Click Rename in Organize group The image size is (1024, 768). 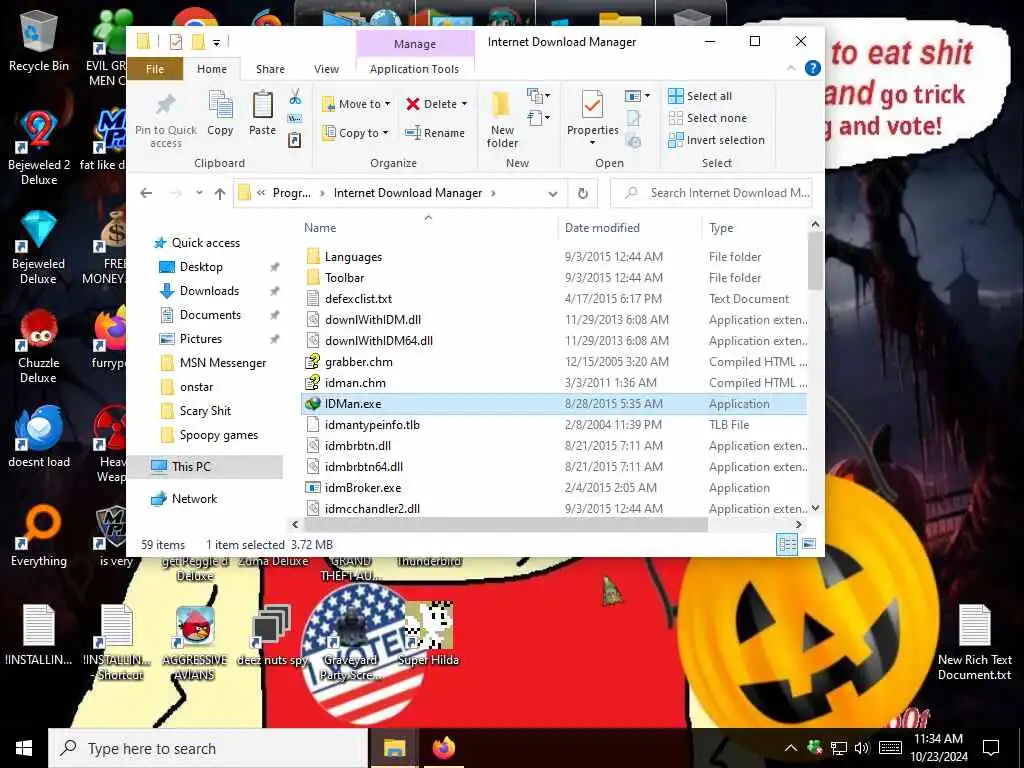434,133
